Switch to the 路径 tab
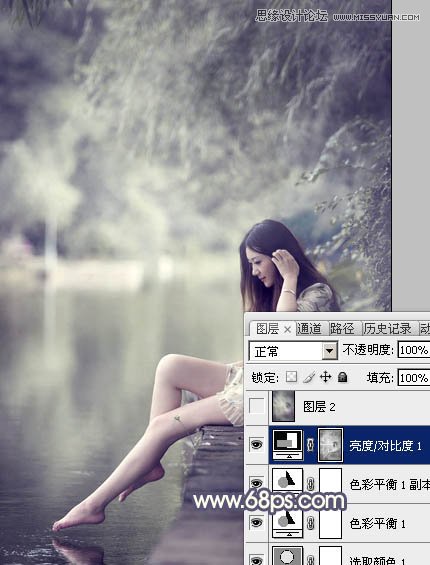430x565 pixels. (342, 329)
